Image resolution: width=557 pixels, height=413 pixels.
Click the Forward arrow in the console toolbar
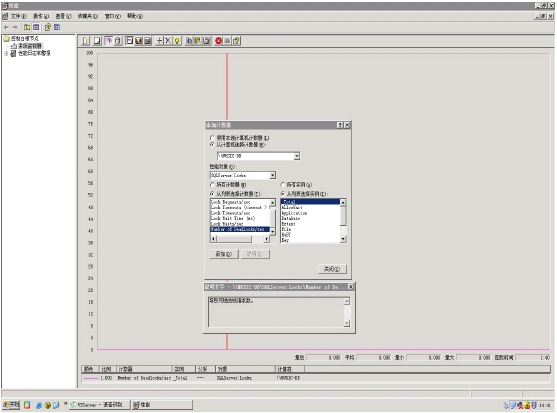point(15,27)
